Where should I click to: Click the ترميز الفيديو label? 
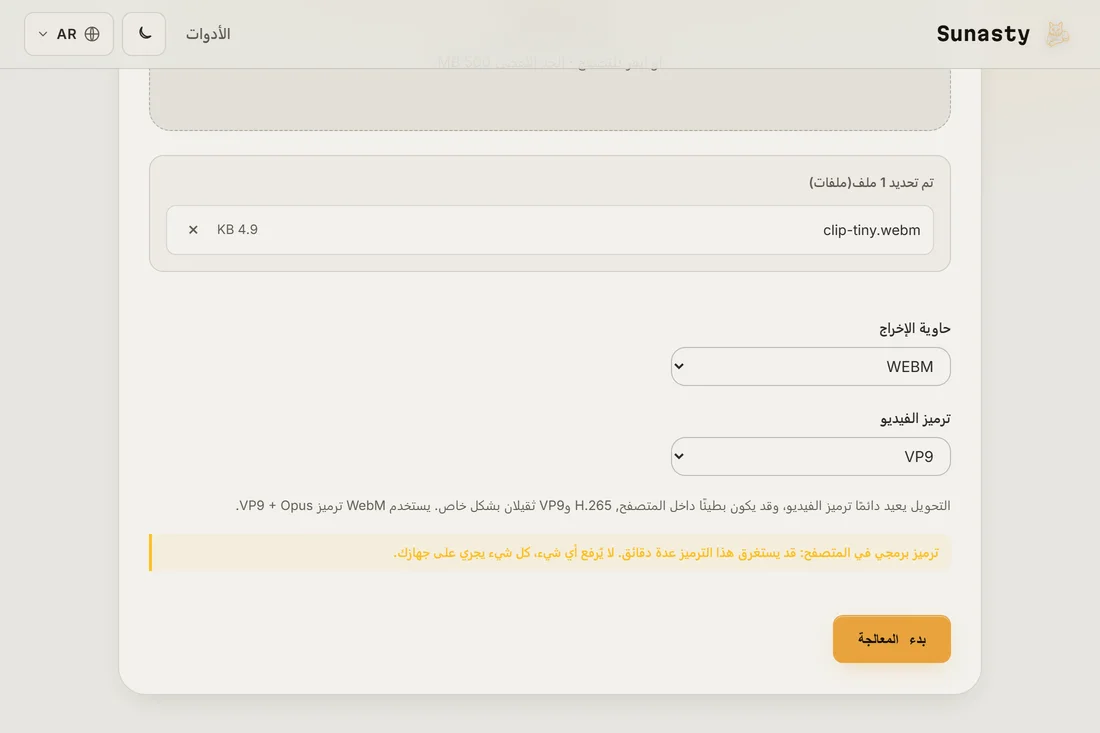915,419
